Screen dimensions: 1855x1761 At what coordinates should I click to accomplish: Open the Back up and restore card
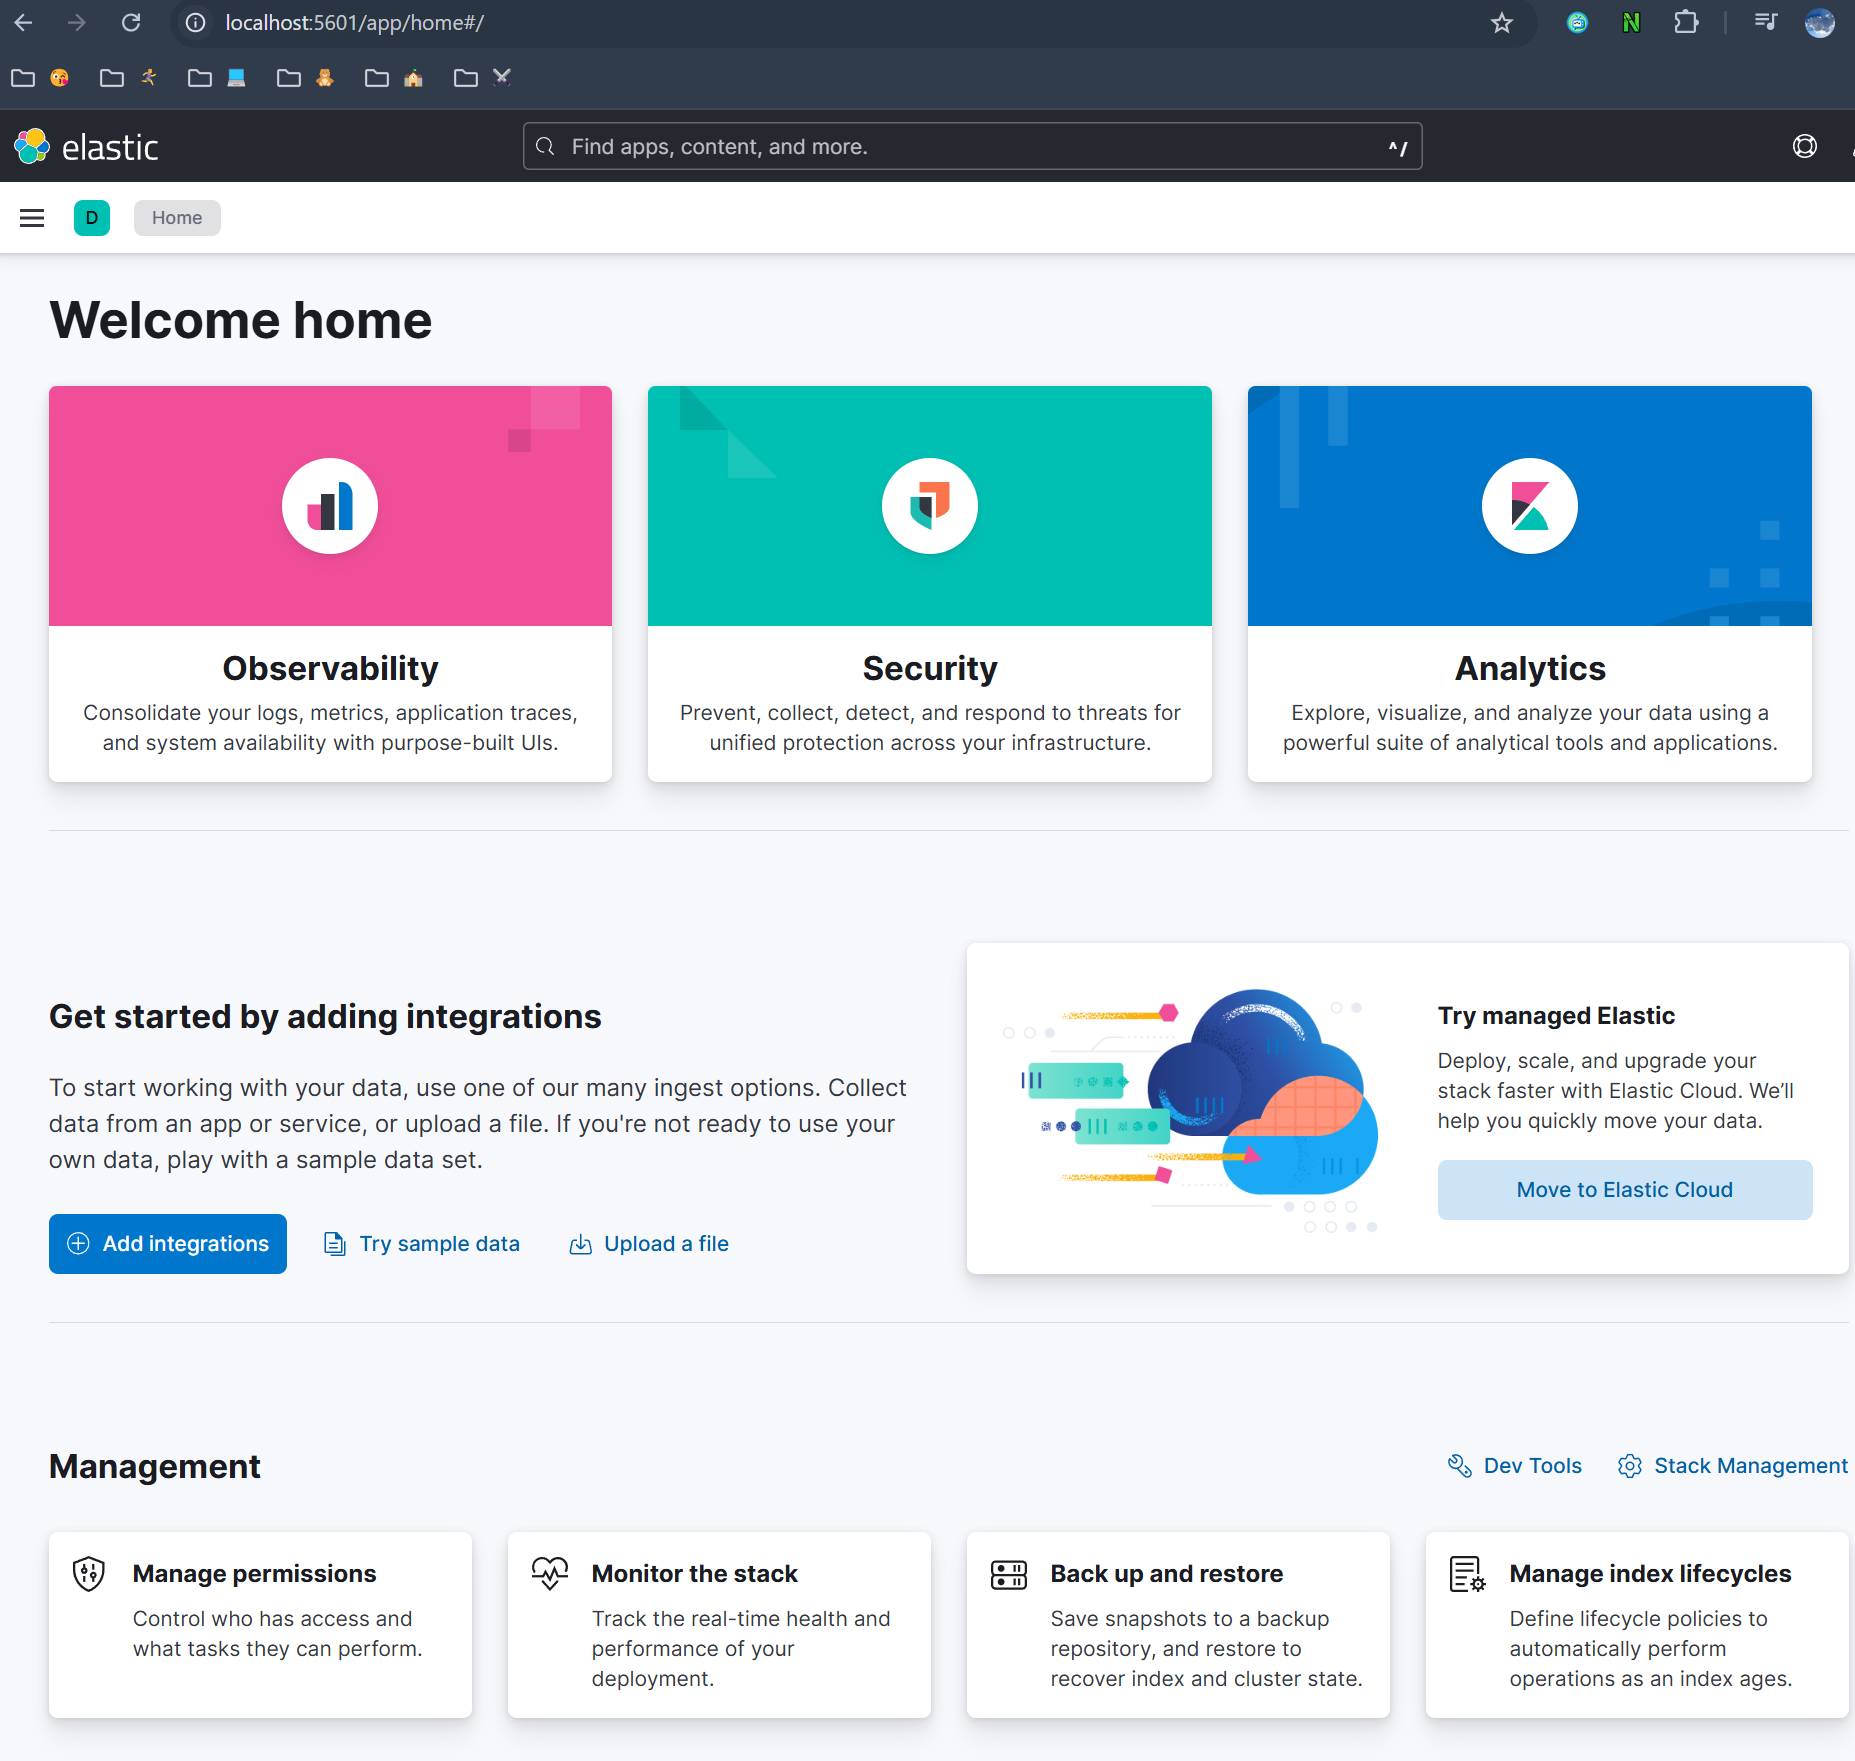coord(1178,1625)
